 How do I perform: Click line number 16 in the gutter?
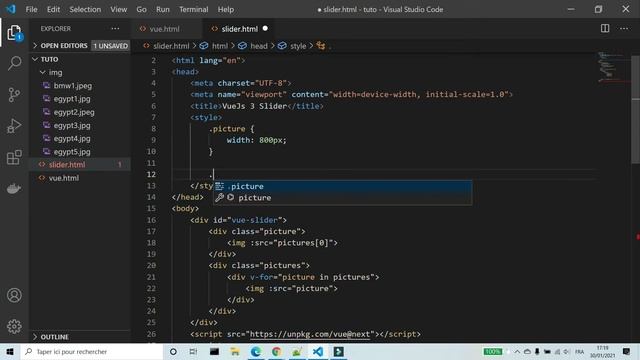[151, 220]
